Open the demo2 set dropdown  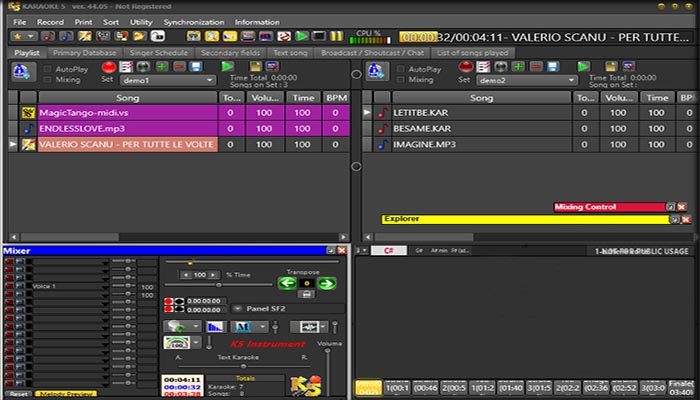527,80
